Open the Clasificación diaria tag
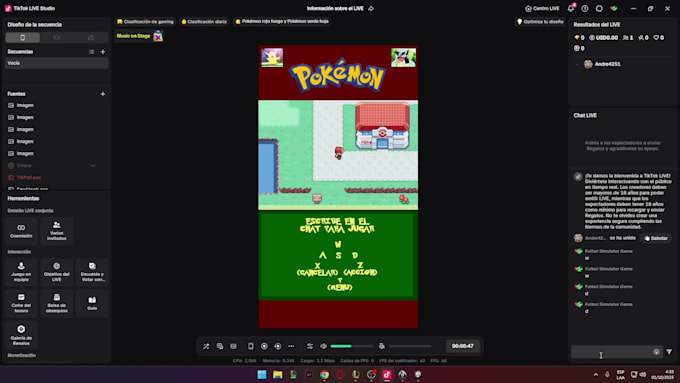The width and height of the screenshot is (680, 383). tap(204, 22)
